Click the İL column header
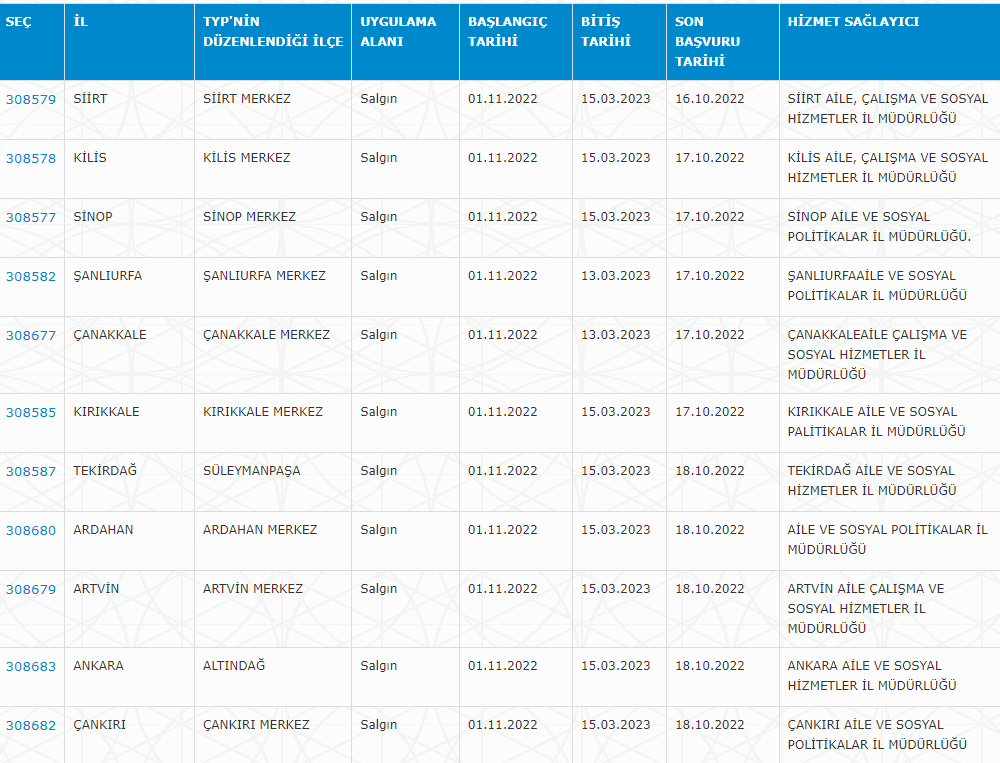 coord(129,42)
